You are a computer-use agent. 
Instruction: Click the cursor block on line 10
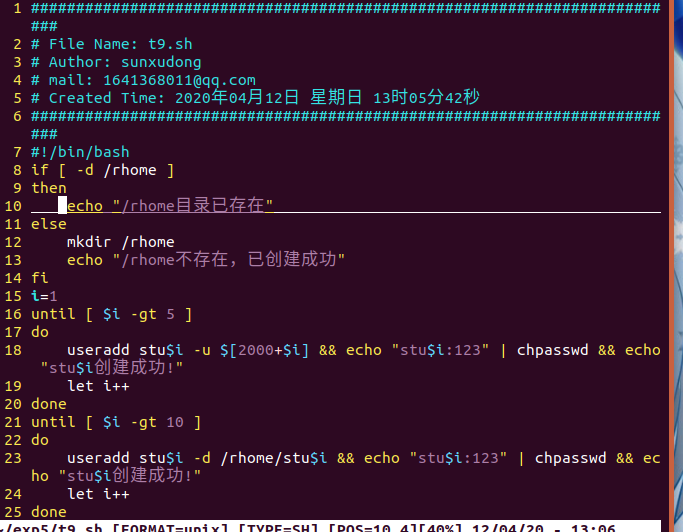(62, 205)
